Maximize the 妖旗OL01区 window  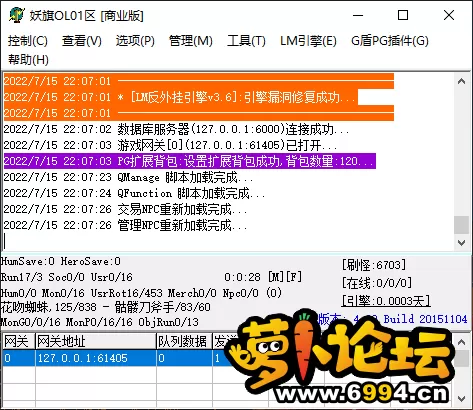click(x=403, y=15)
